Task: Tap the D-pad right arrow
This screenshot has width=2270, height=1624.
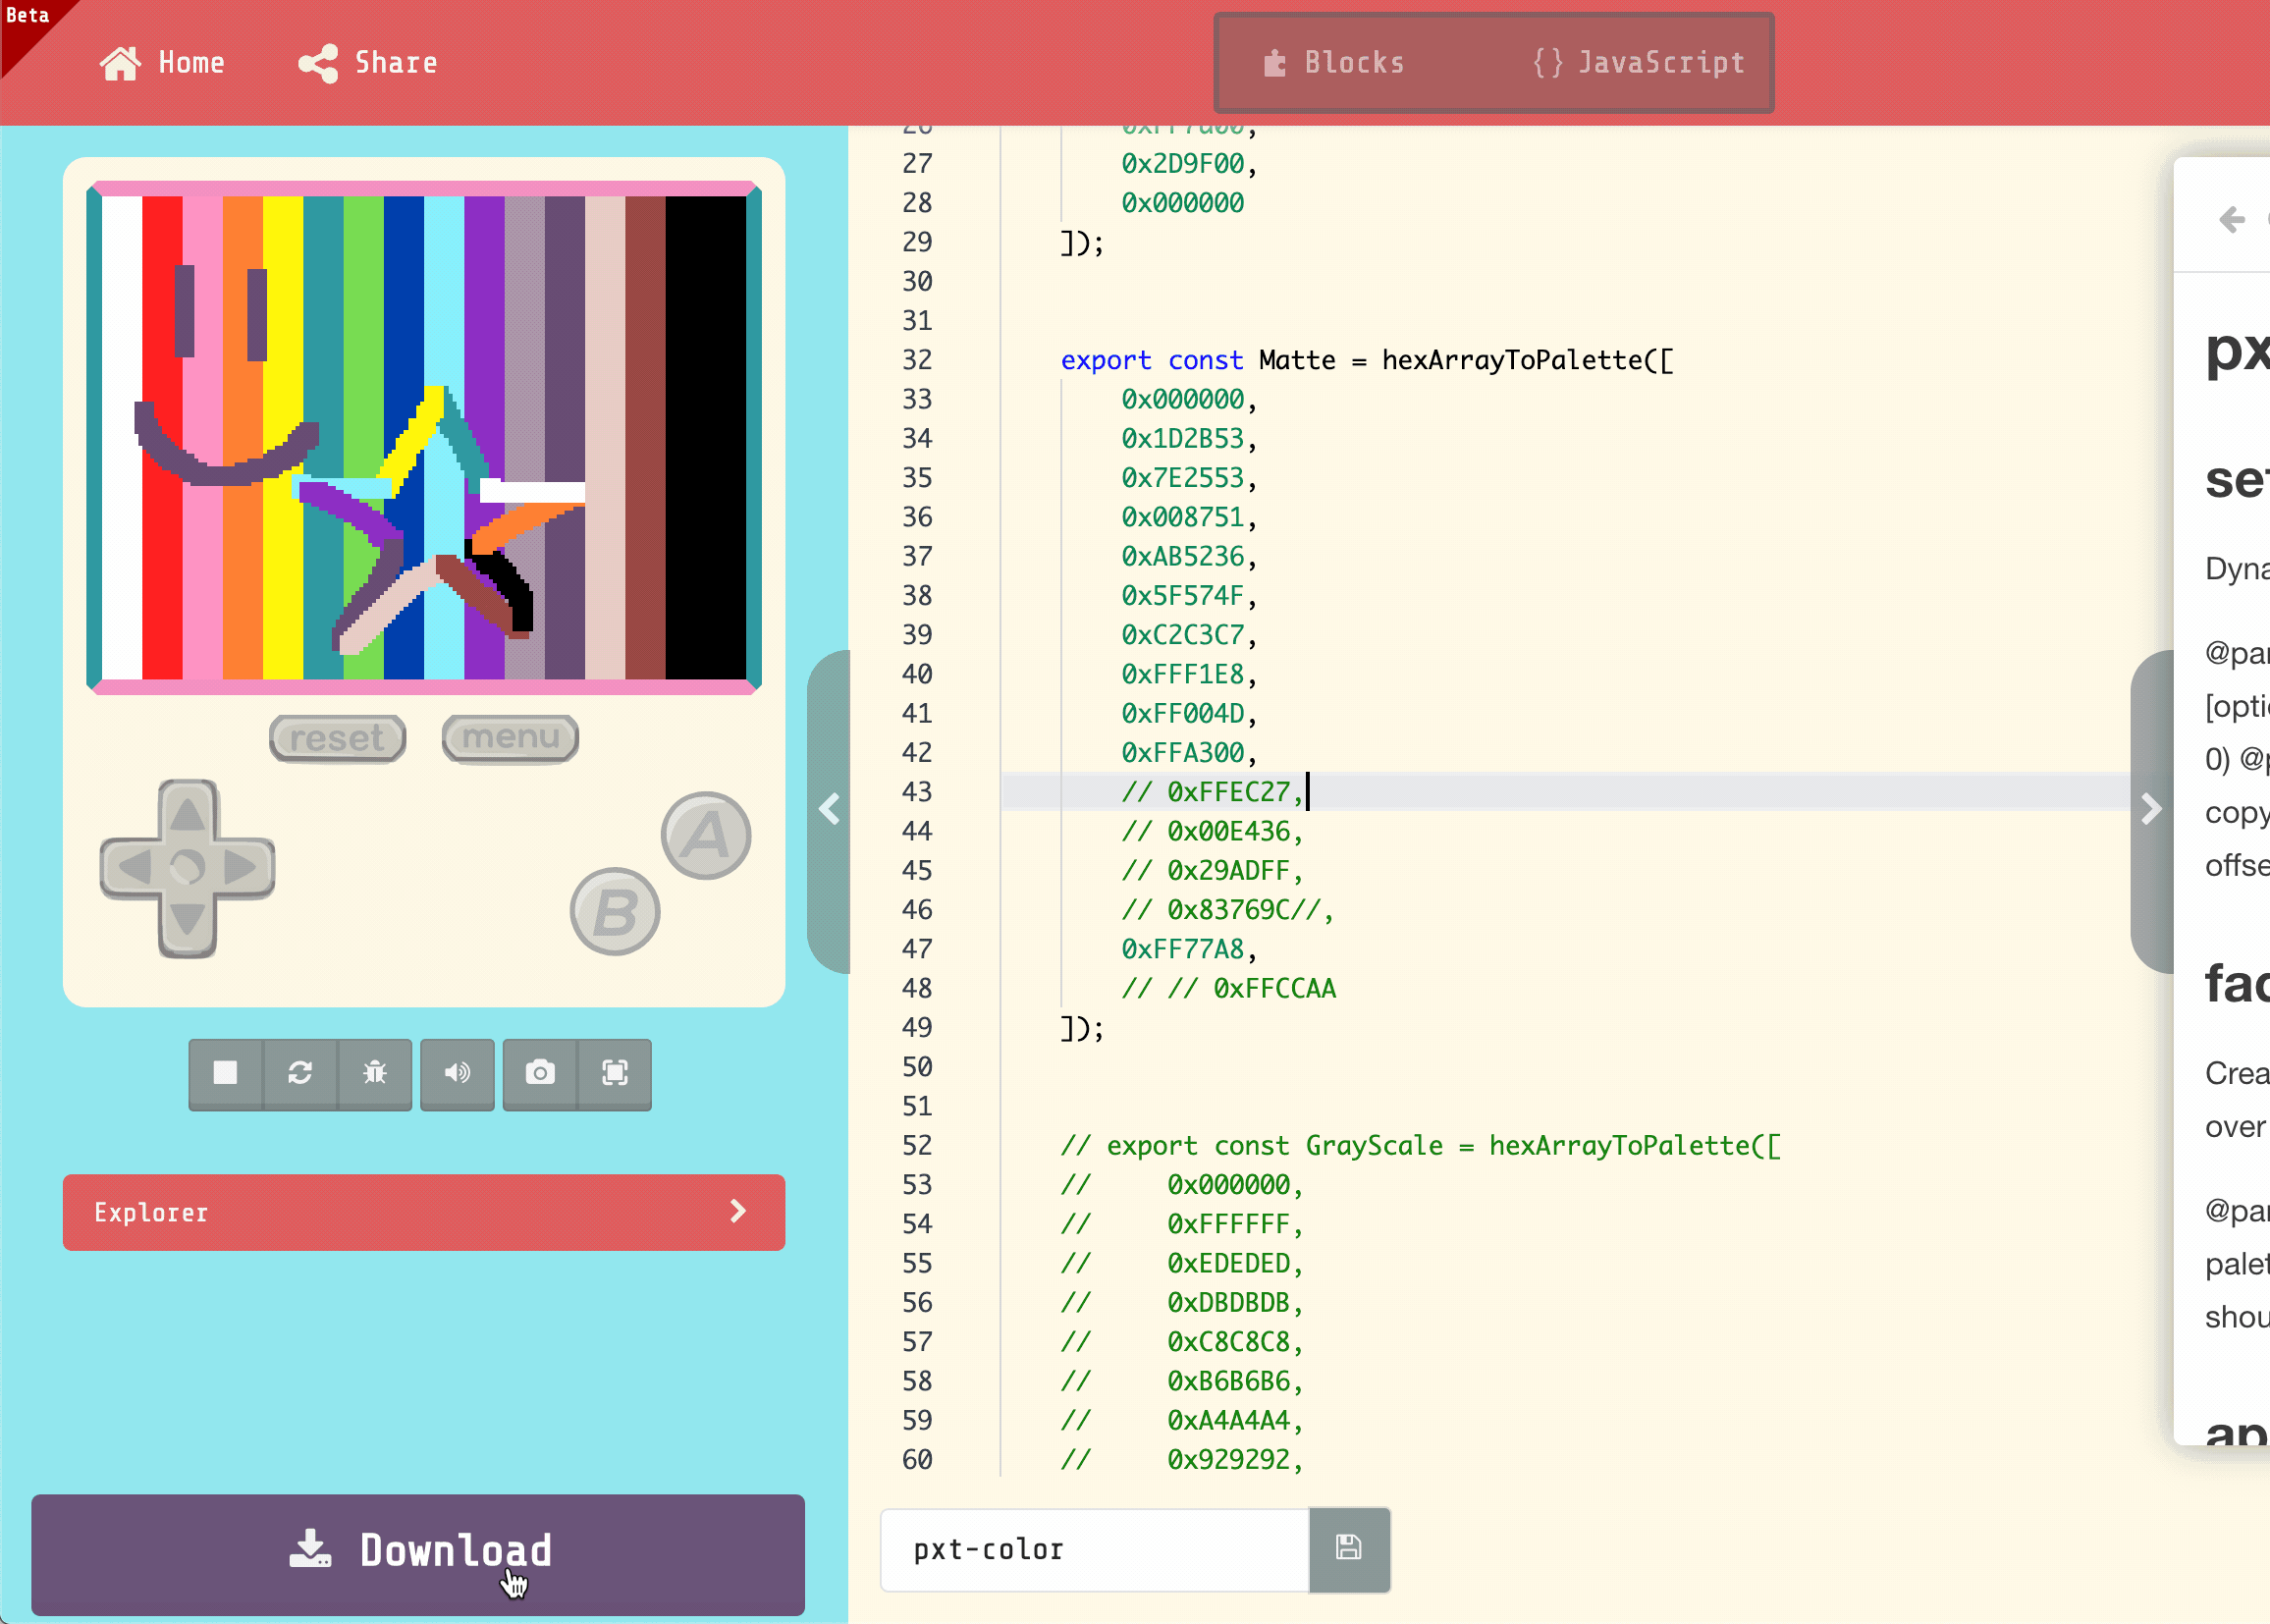Action: point(241,867)
